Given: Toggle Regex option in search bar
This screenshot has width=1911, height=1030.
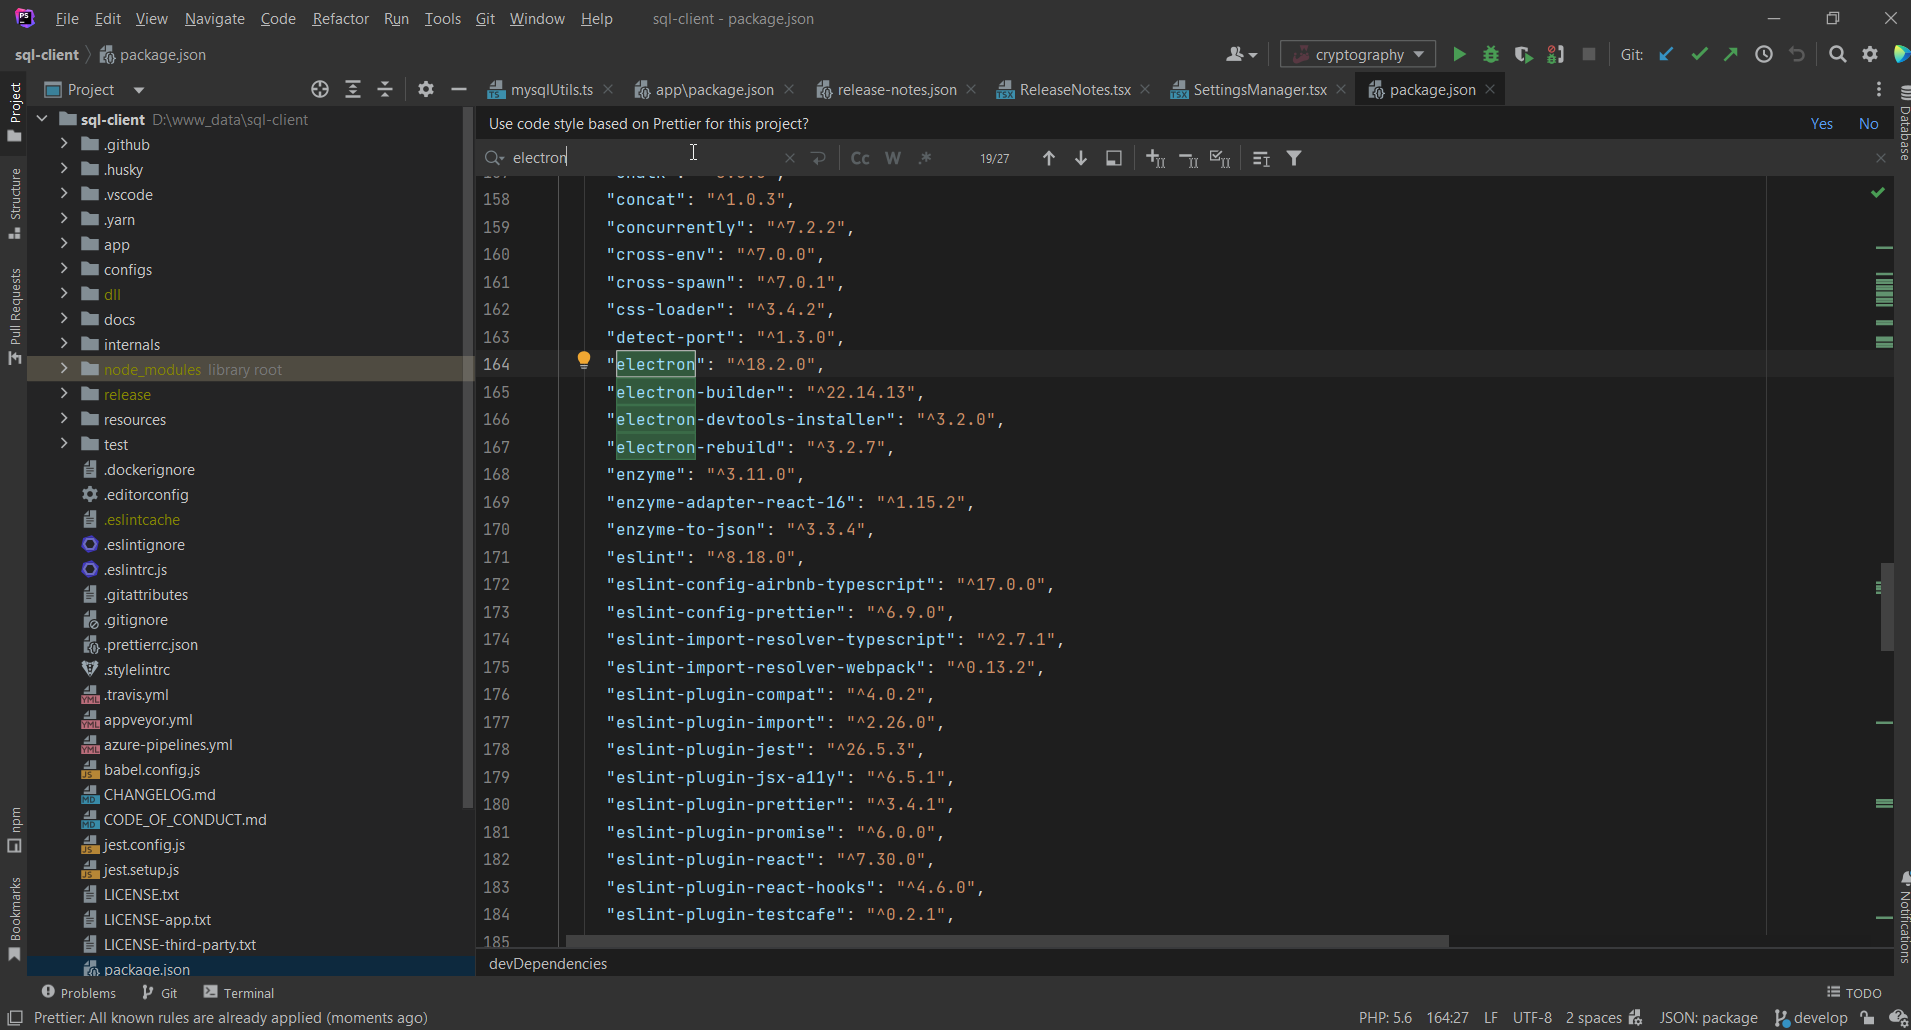Looking at the screenshot, I should coord(925,158).
